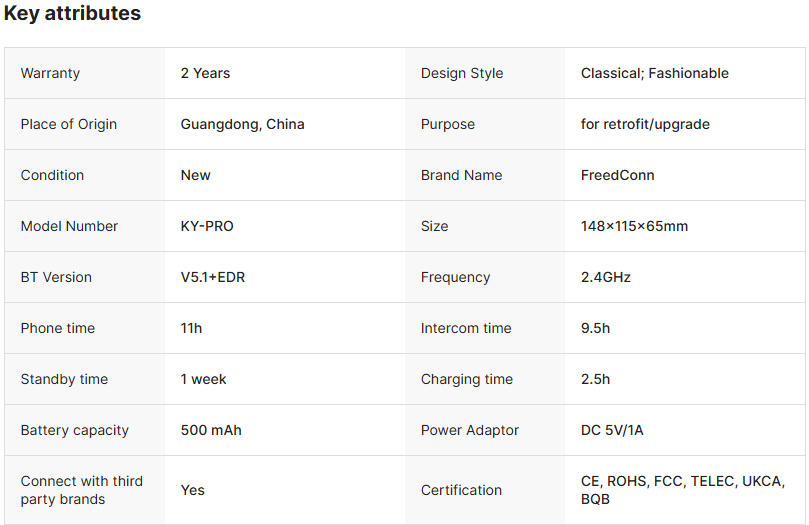Select the 2.4GHz frequency value
The width and height of the screenshot is (809, 525).
coord(605,277)
